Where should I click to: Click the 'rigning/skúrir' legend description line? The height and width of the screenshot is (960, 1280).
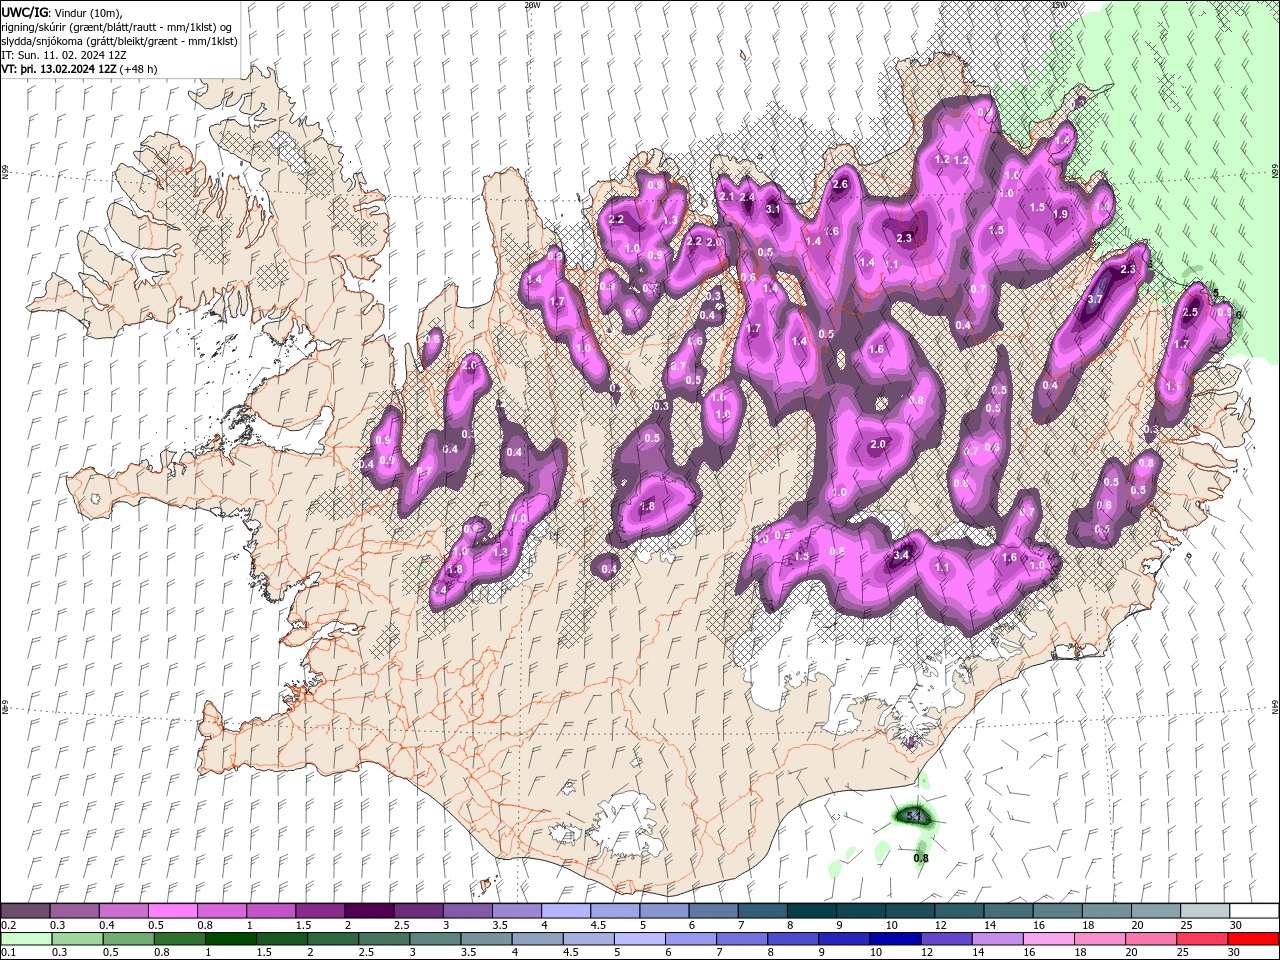click(x=117, y=27)
